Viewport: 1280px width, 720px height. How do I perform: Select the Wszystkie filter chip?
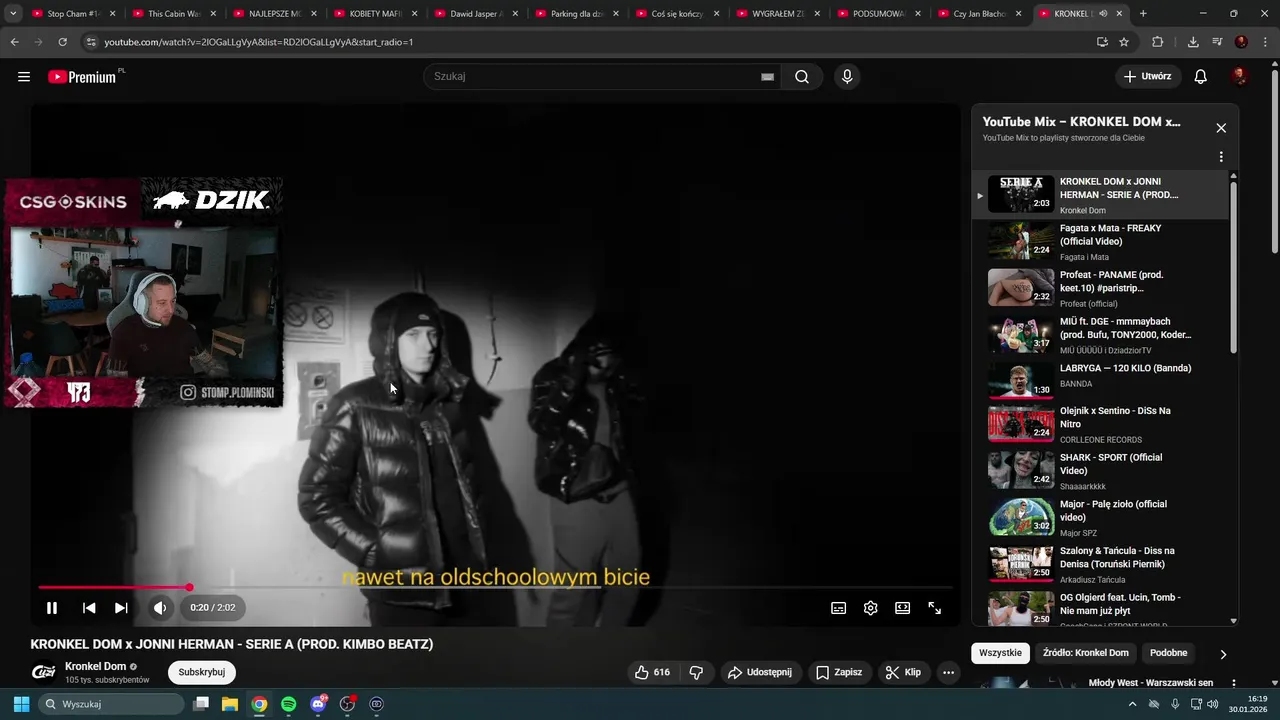tap(1000, 653)
